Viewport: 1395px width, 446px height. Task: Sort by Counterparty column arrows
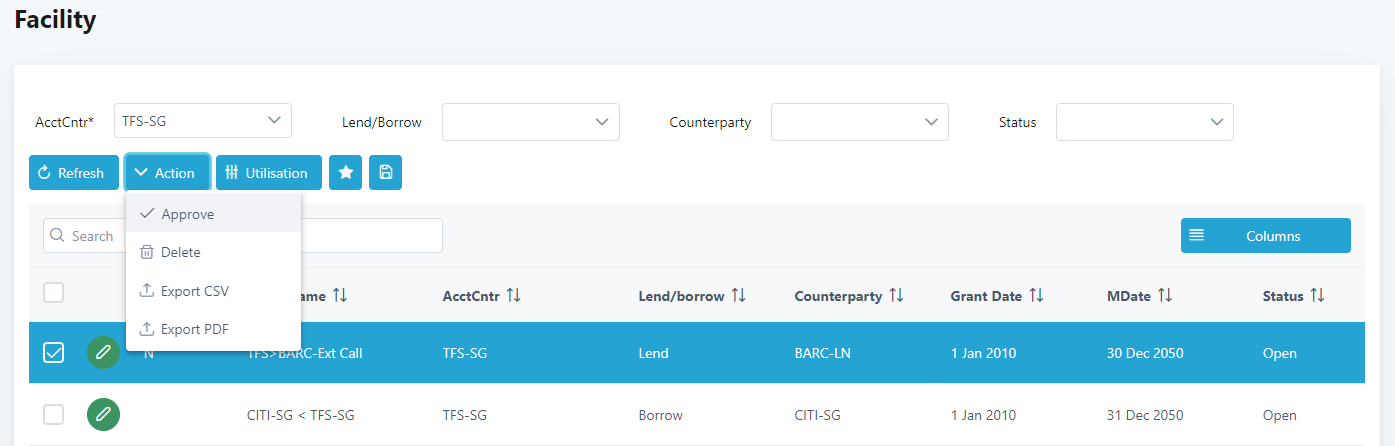896,296
